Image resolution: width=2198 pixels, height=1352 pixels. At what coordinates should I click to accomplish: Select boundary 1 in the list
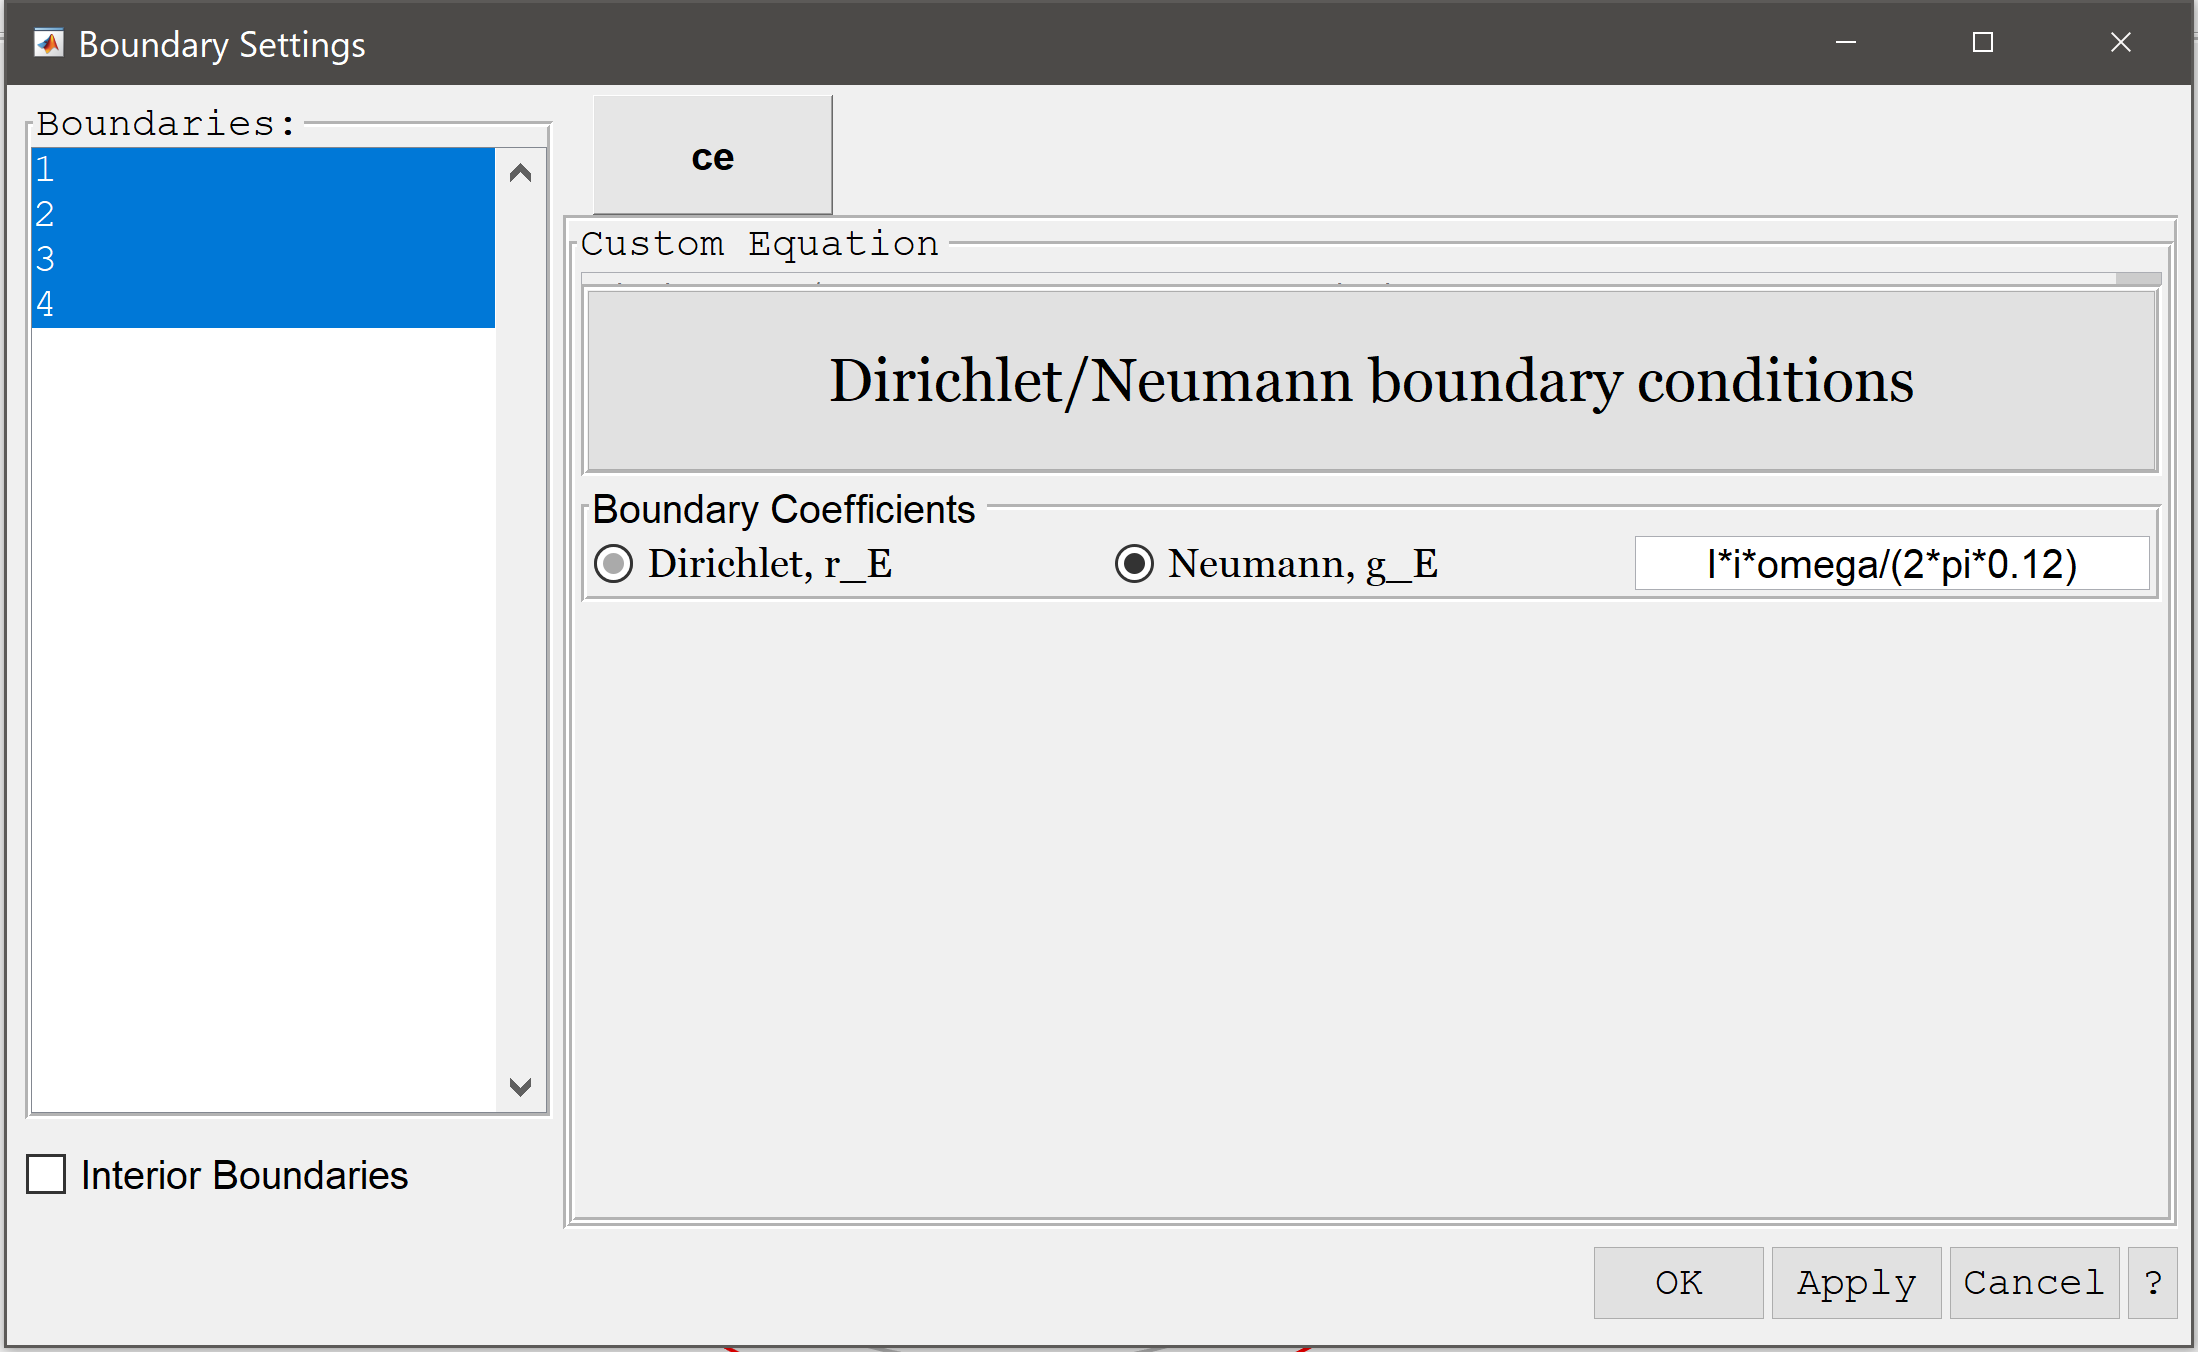point(263,170)
